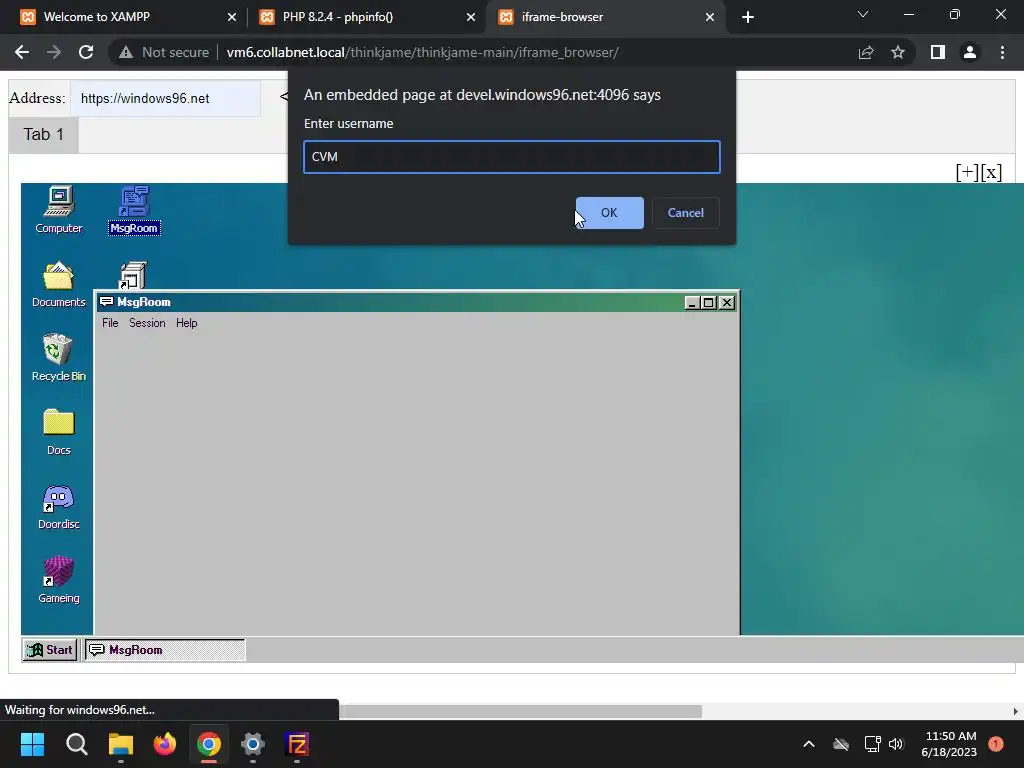Bookmark this page with the star icon
The height and width of the screenshot is (768, 1024).
click(x=898, y=52)
